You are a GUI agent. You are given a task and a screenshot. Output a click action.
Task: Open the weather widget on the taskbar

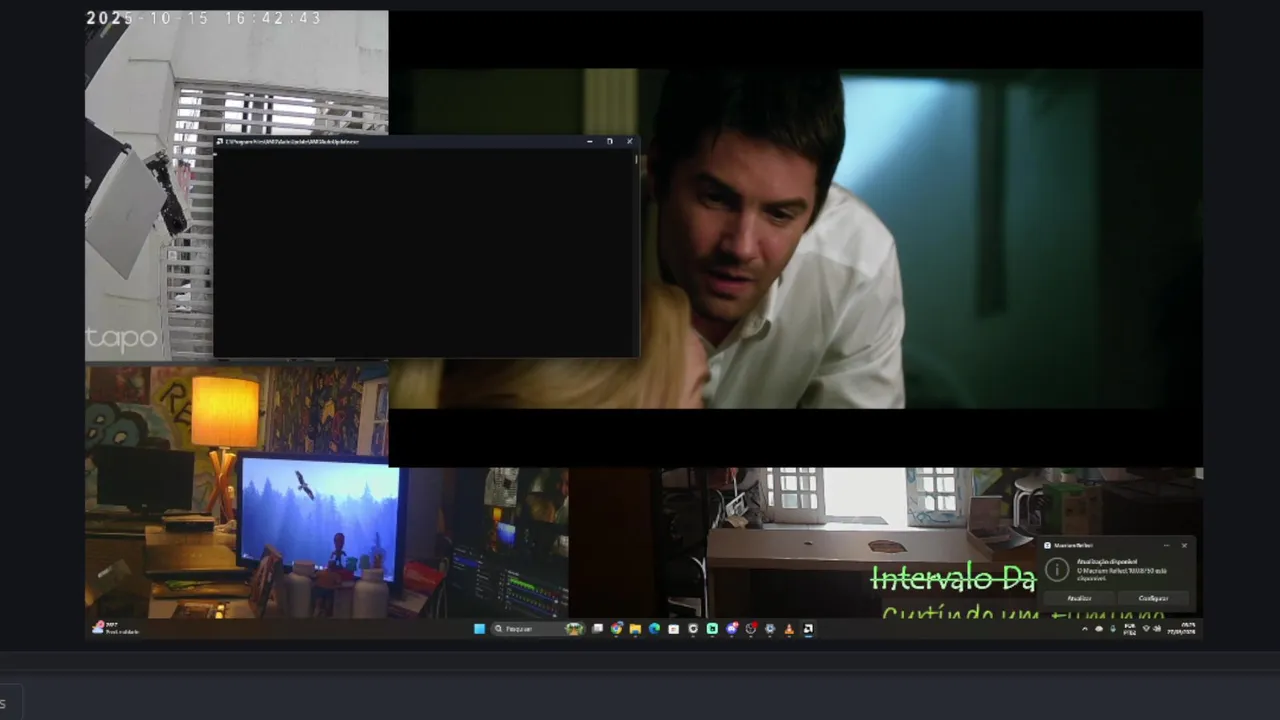pos(115,628)
